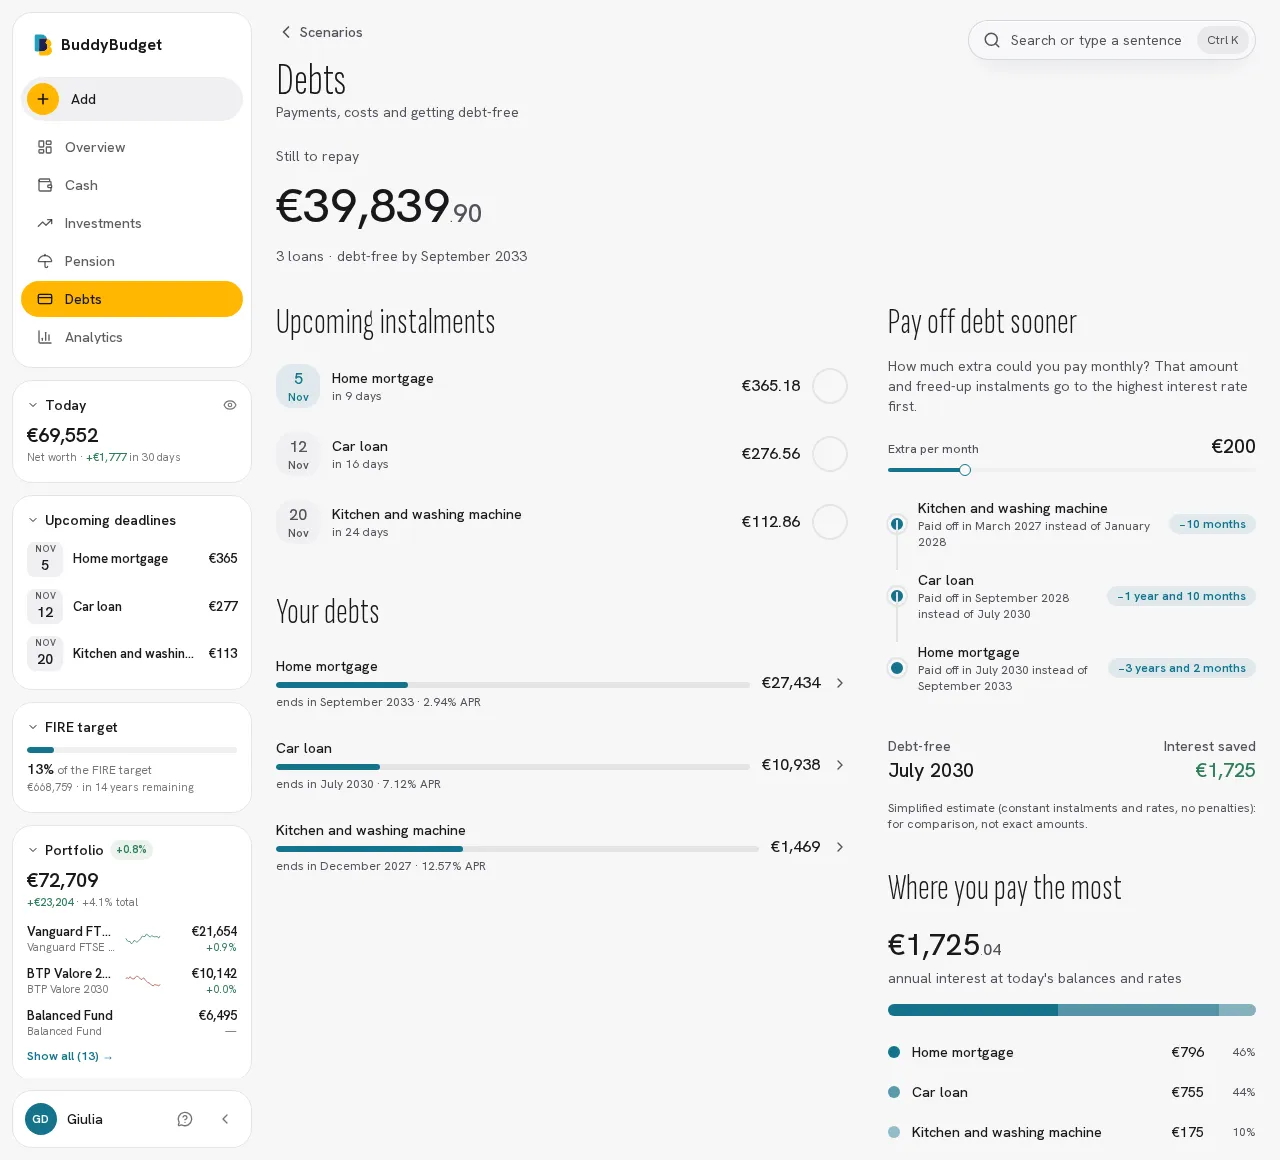Viewport: 1280px width, 1160px height.
Task: Open Home mortgage details chevron
Action: (840, 683)
